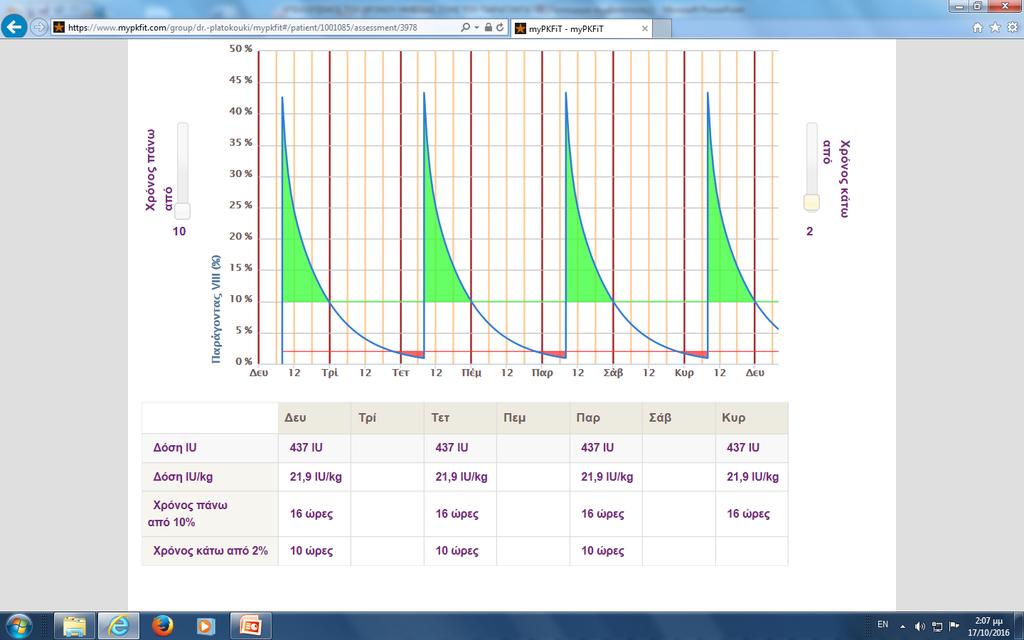The image size is (1024, 640).
Task: Open Favorites star icon
Action: point(995,27)
